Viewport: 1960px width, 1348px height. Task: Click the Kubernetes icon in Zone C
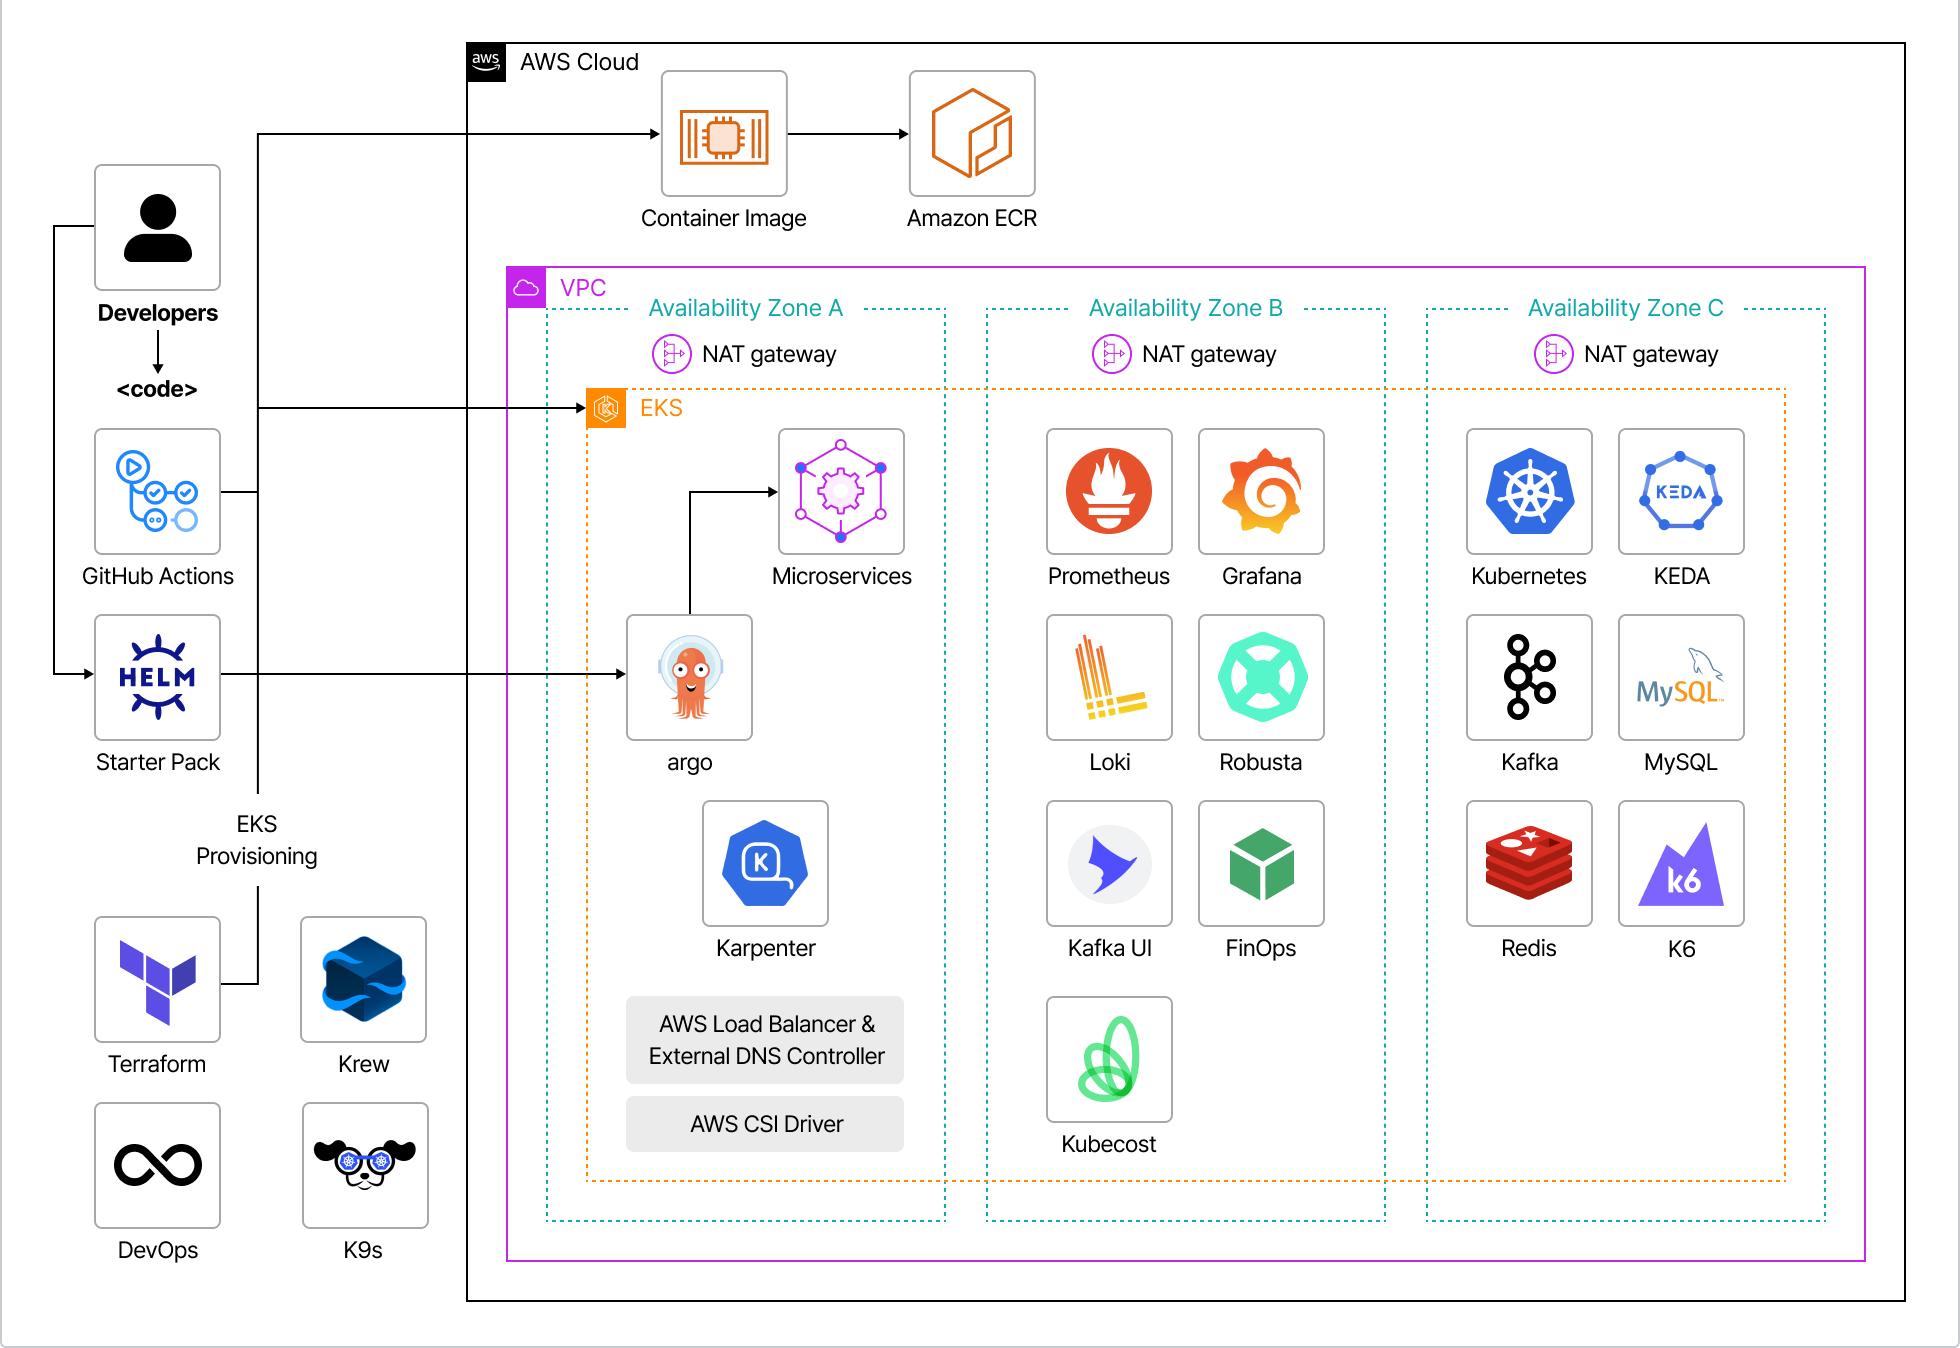coord(1529,491)
